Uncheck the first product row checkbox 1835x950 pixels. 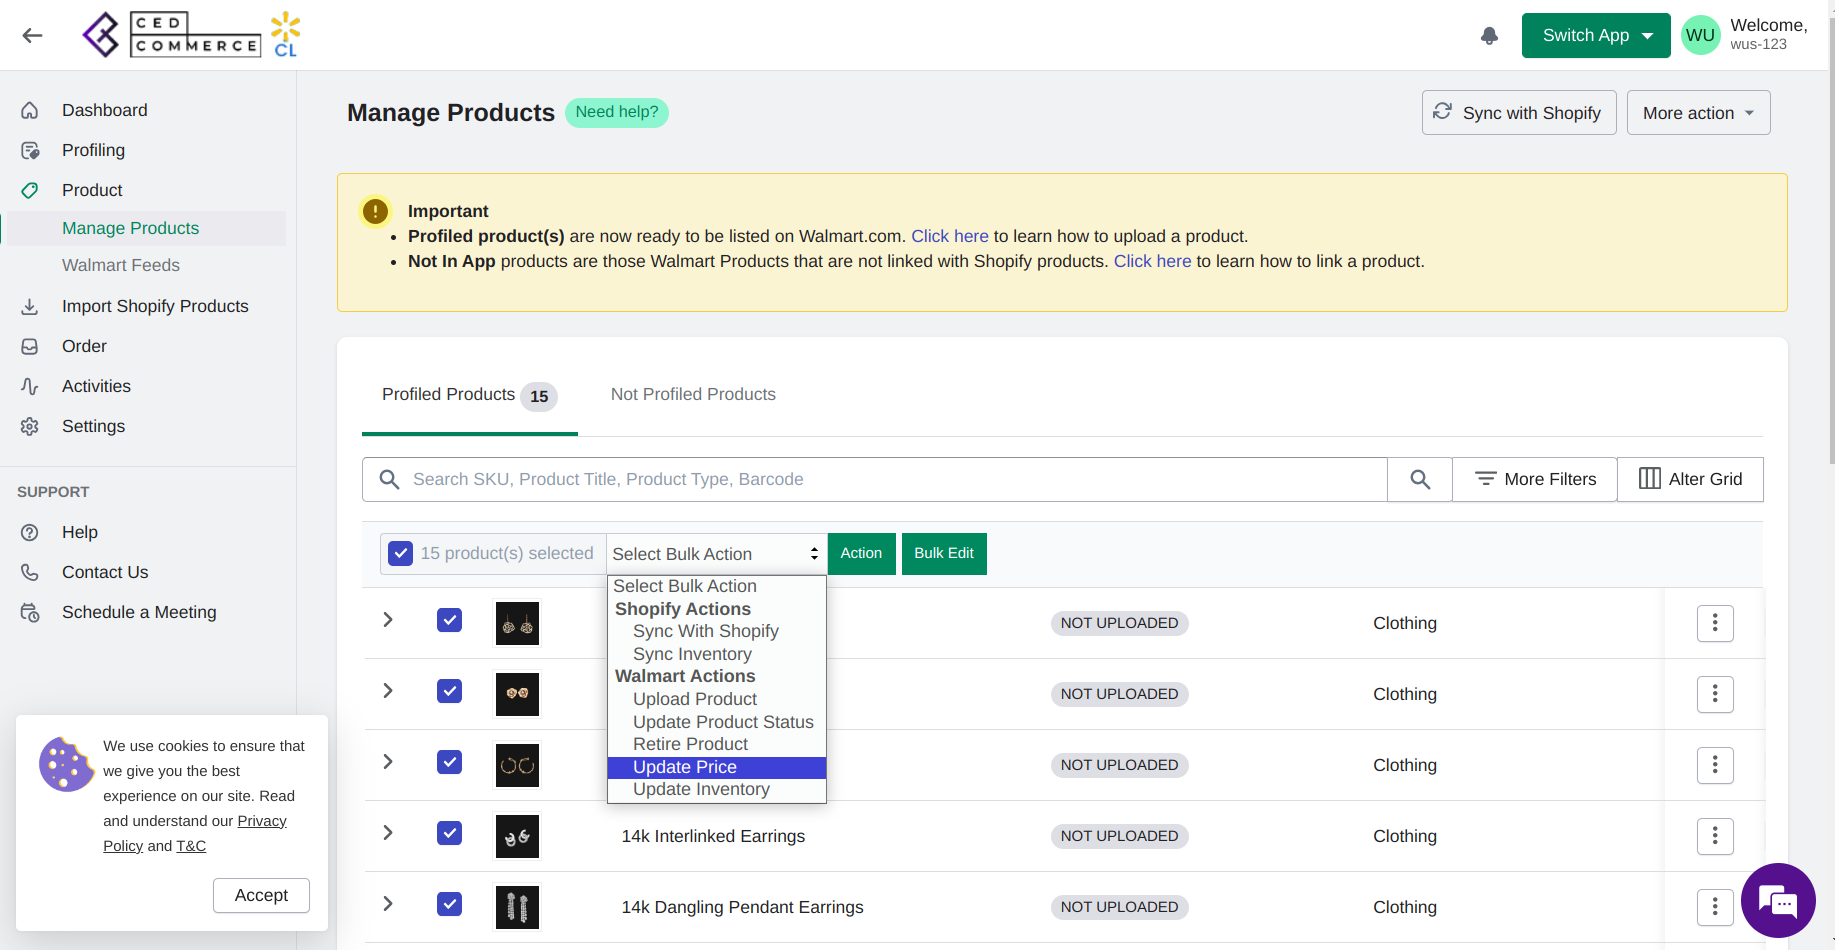coord(450,620)
